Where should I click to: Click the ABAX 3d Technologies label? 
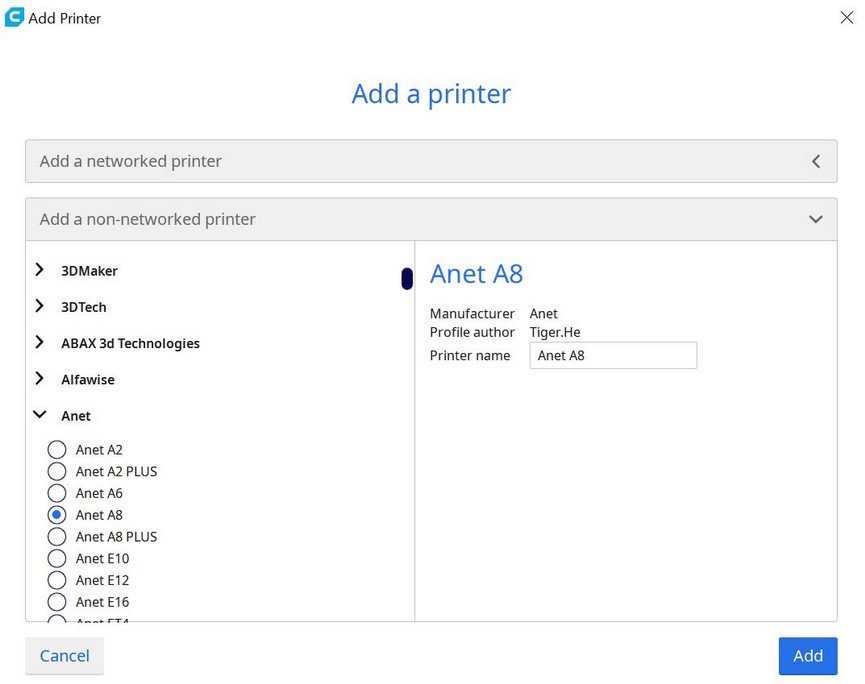coord(130,344)
